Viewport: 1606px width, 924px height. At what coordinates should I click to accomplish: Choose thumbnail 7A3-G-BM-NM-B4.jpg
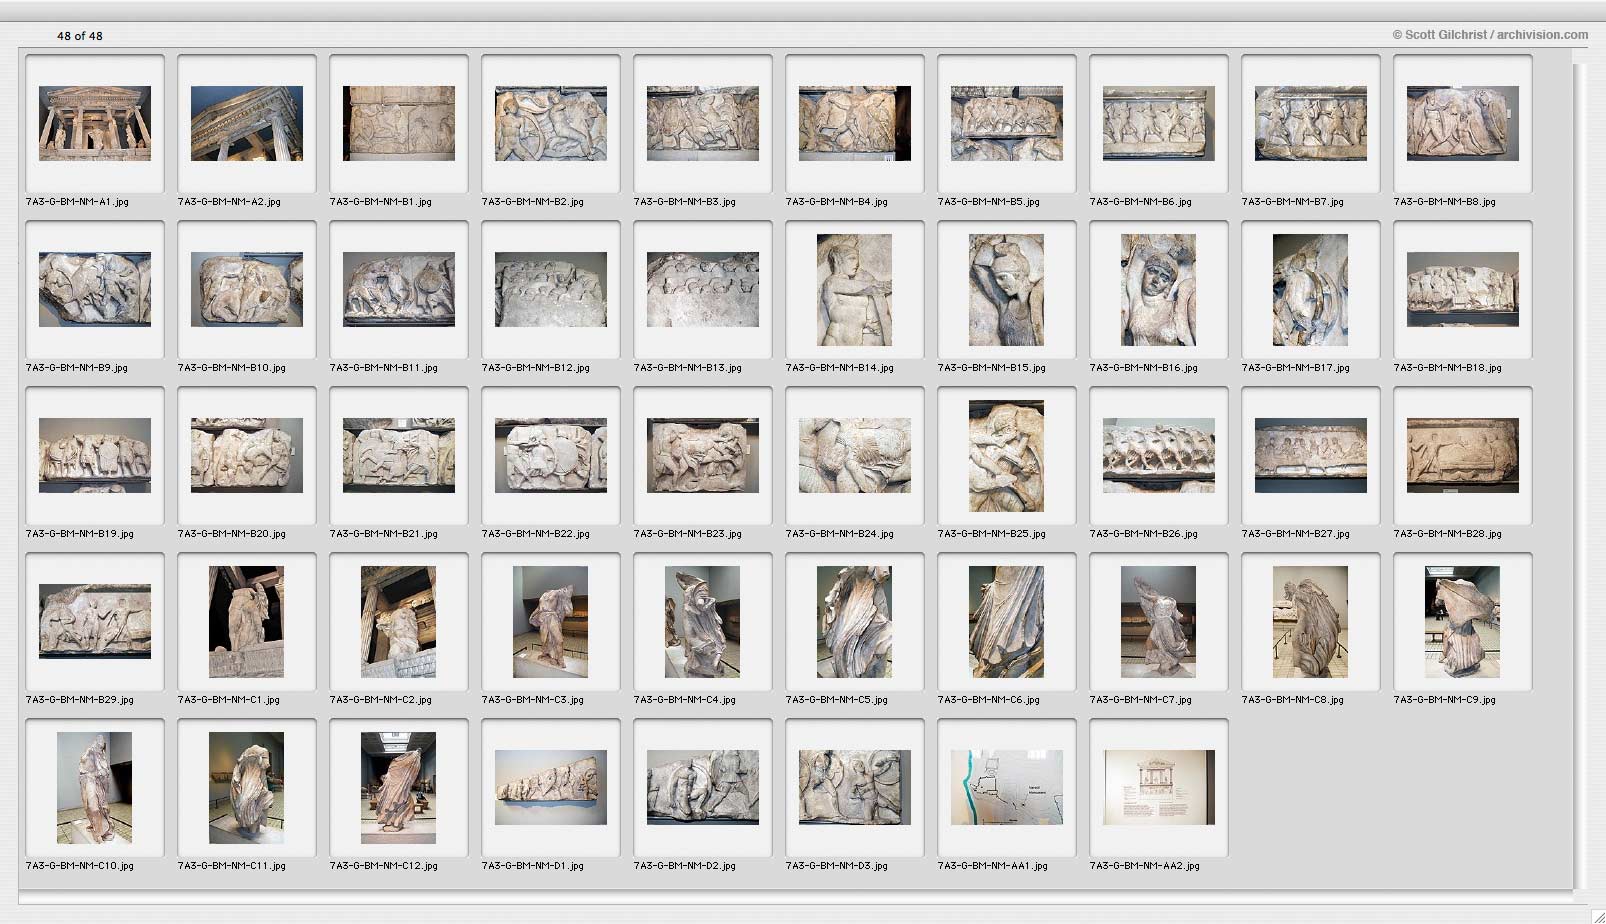click(x=855, y=123)
